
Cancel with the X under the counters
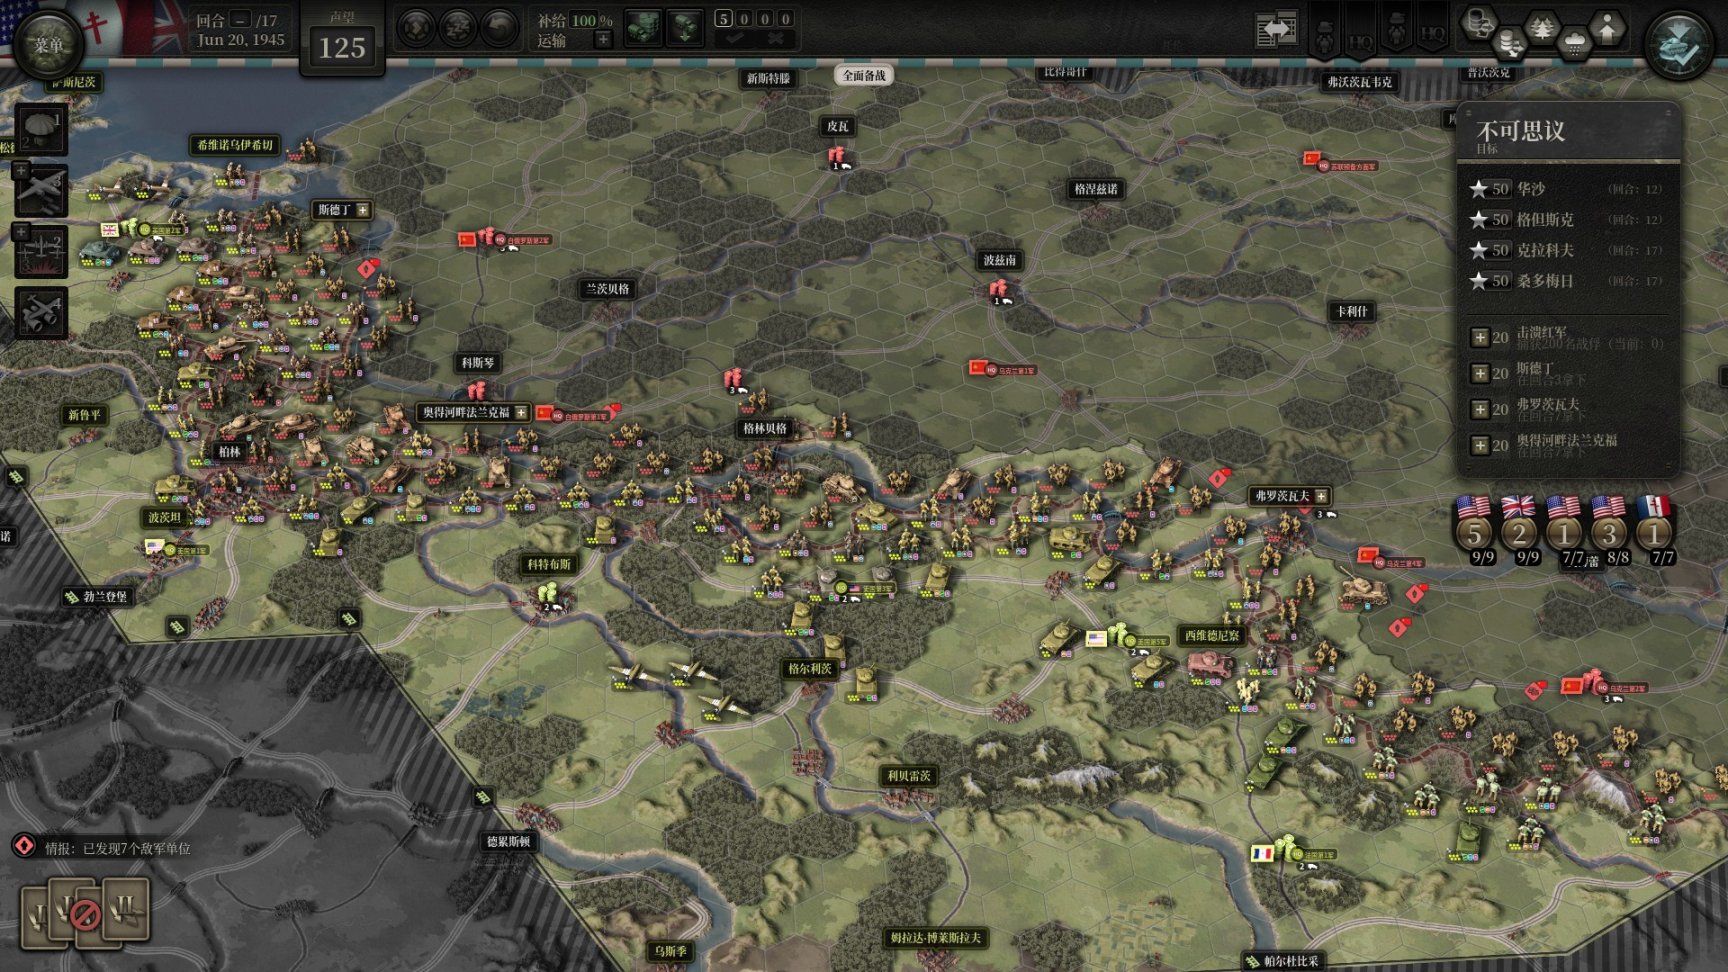tap(775, 37)
